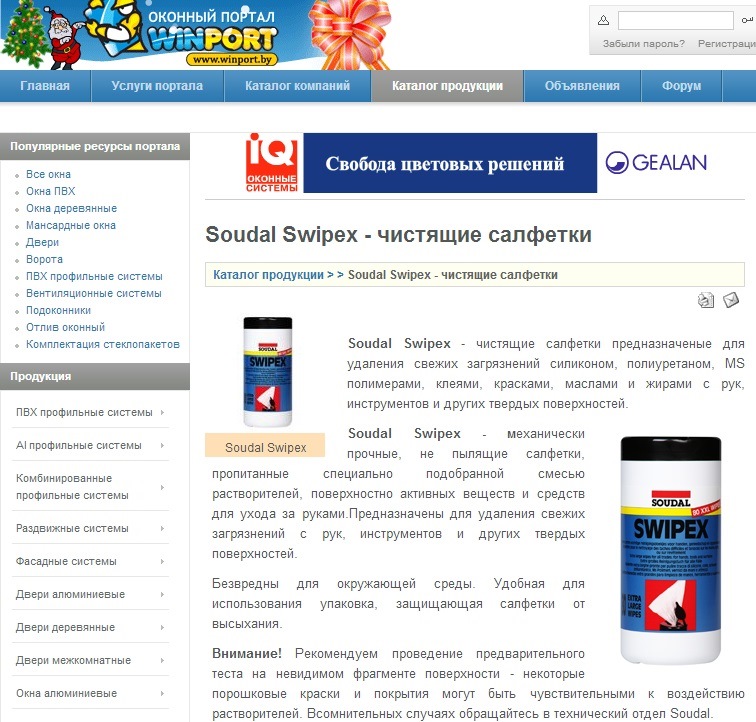Viewport: 756px width, 722px height.
Task: Expand arrow for Раздвижные системы
Action: pyautogui.click(x=162, y=529)
